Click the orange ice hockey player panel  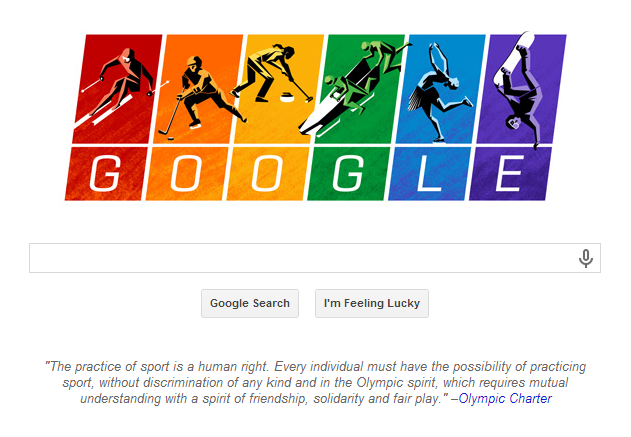[x=198, y=89]
